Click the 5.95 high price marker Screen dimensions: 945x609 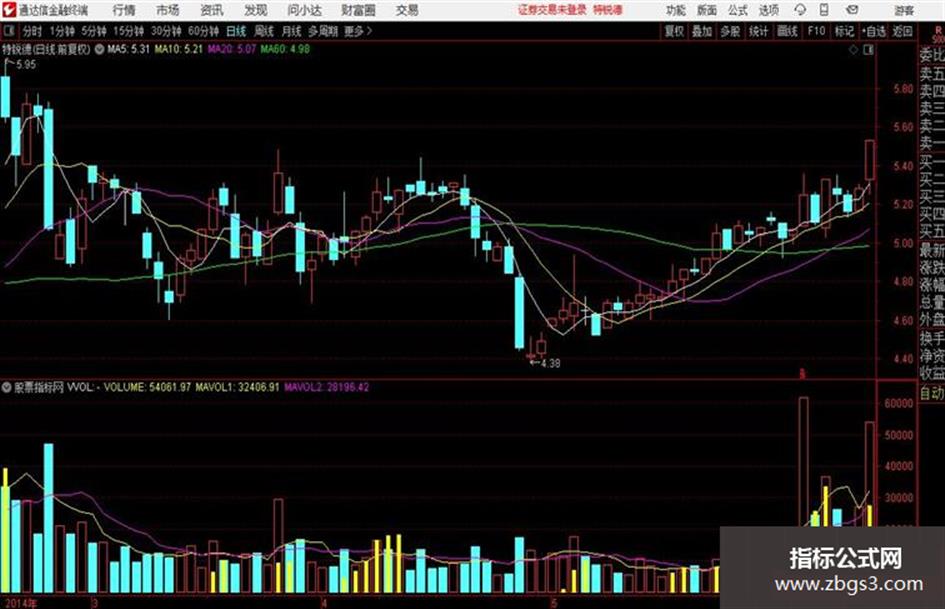(26, 65)
